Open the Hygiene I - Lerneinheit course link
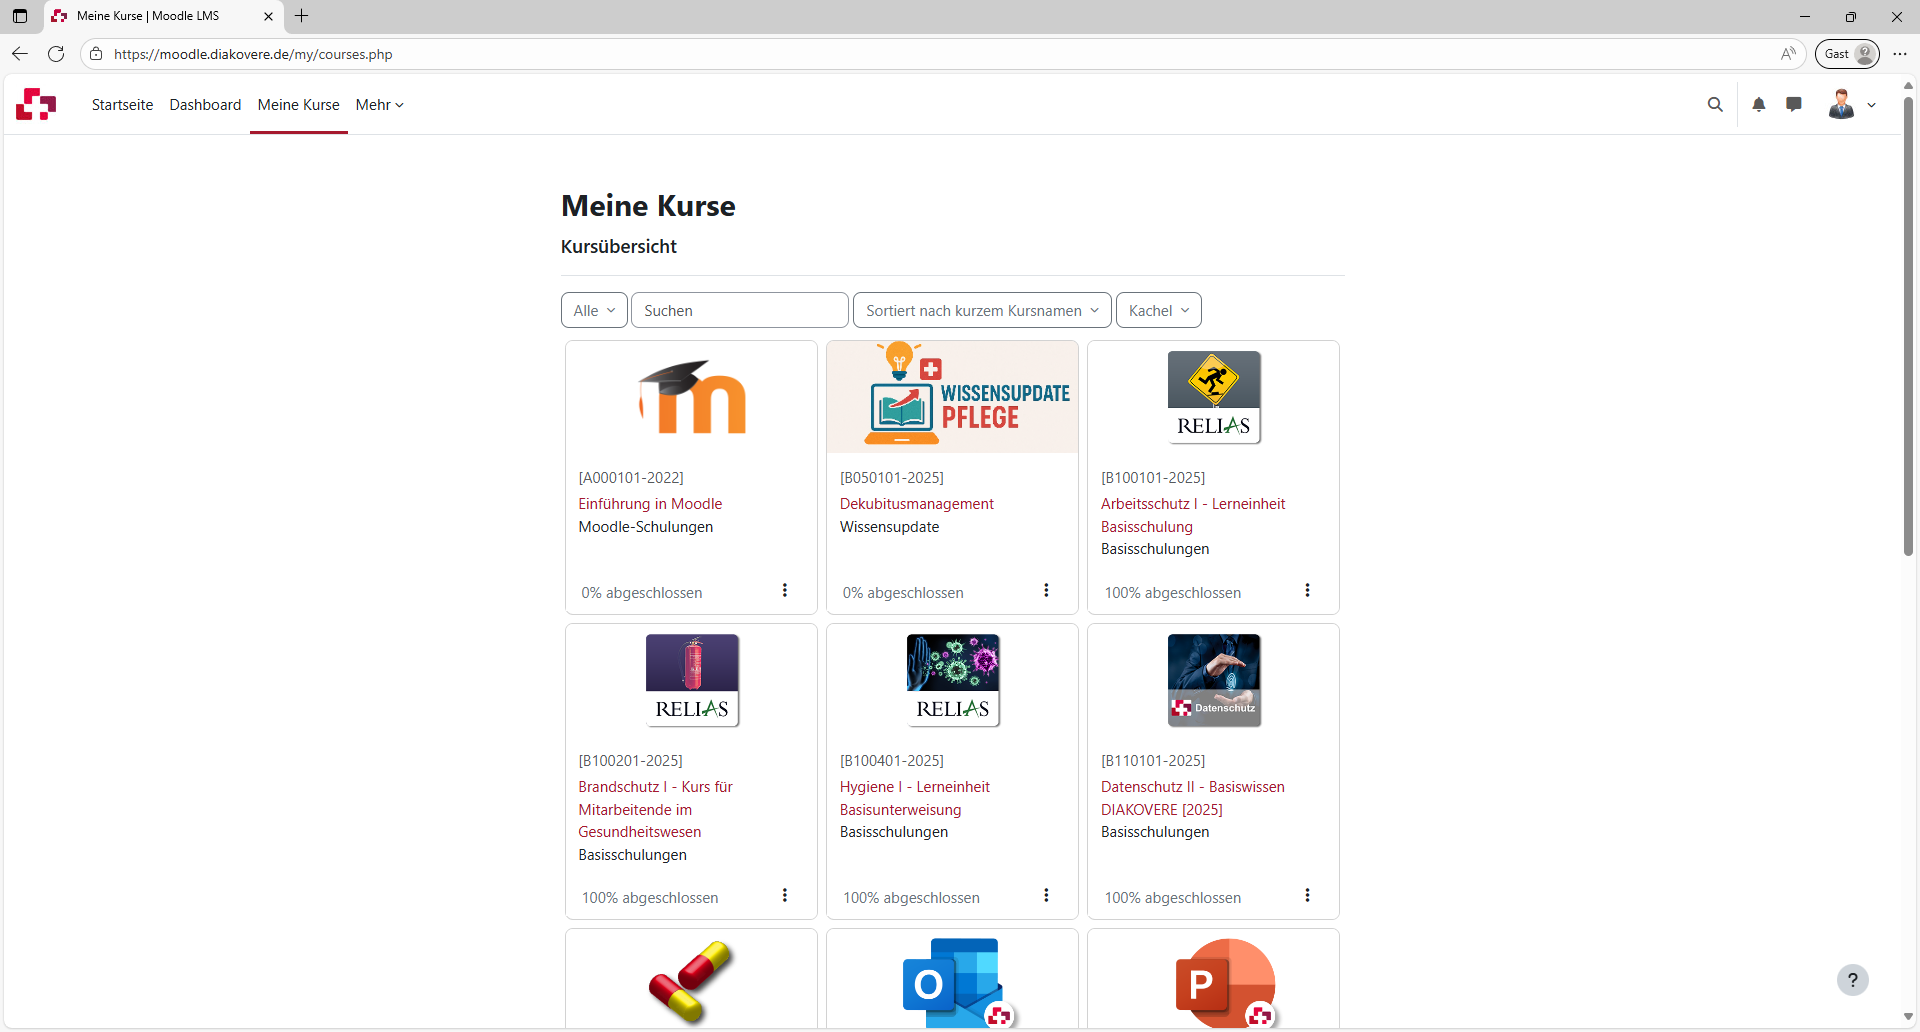The image size is (1920, 1032). (914, 787)
